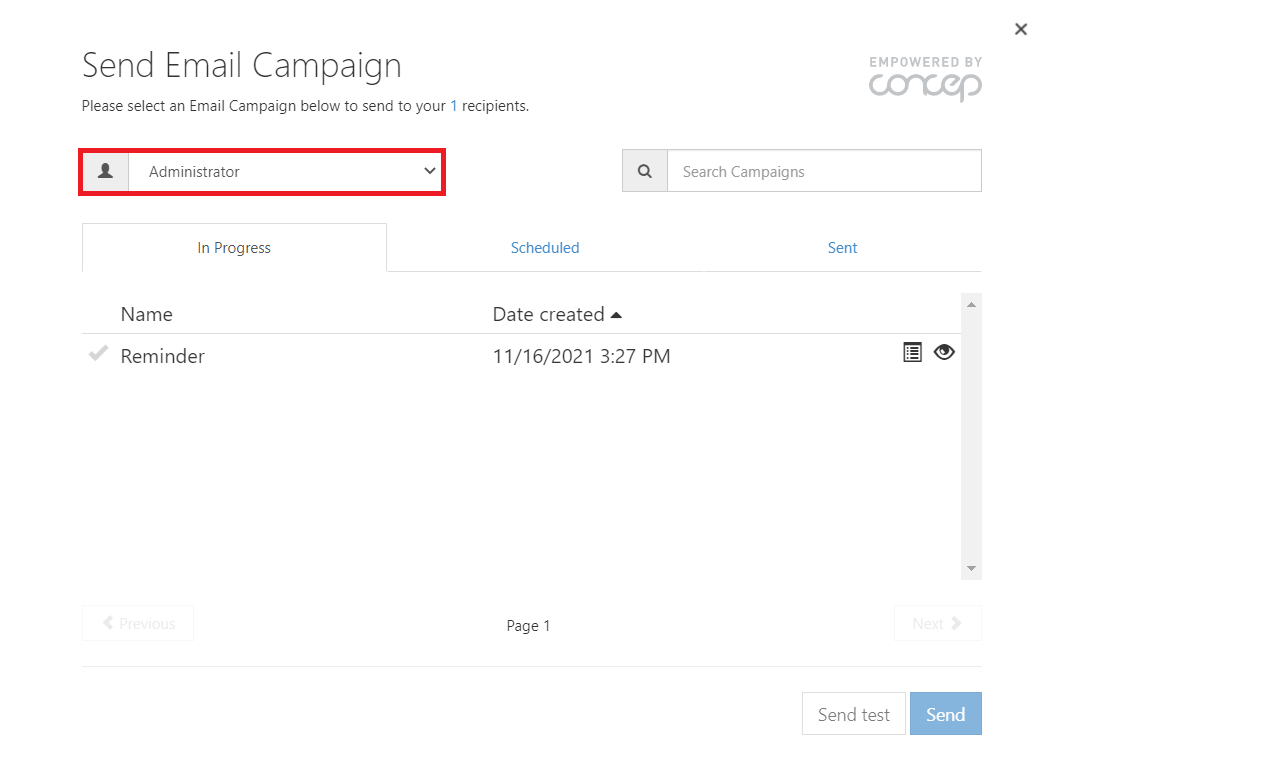Click the campaign list scroll up arrow

(971, 303)
